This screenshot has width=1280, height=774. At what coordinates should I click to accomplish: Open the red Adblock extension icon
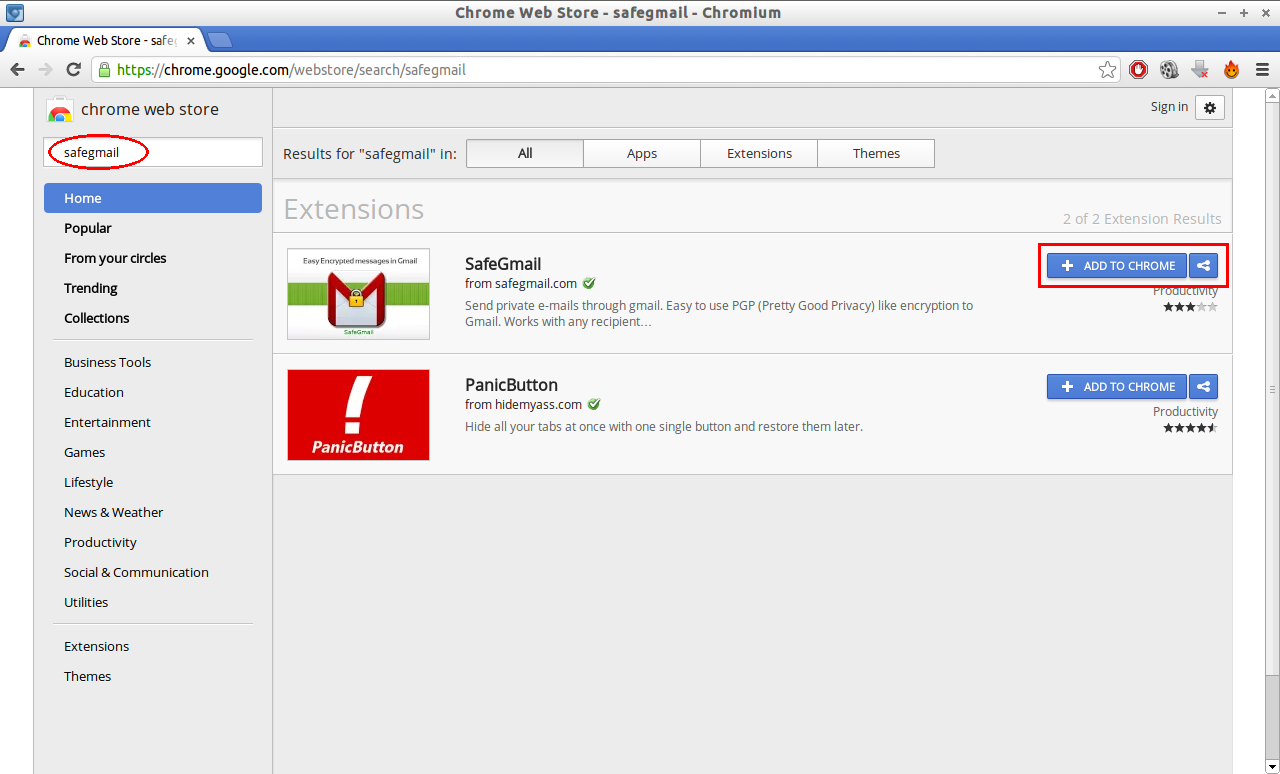[x=1138, y=70]
